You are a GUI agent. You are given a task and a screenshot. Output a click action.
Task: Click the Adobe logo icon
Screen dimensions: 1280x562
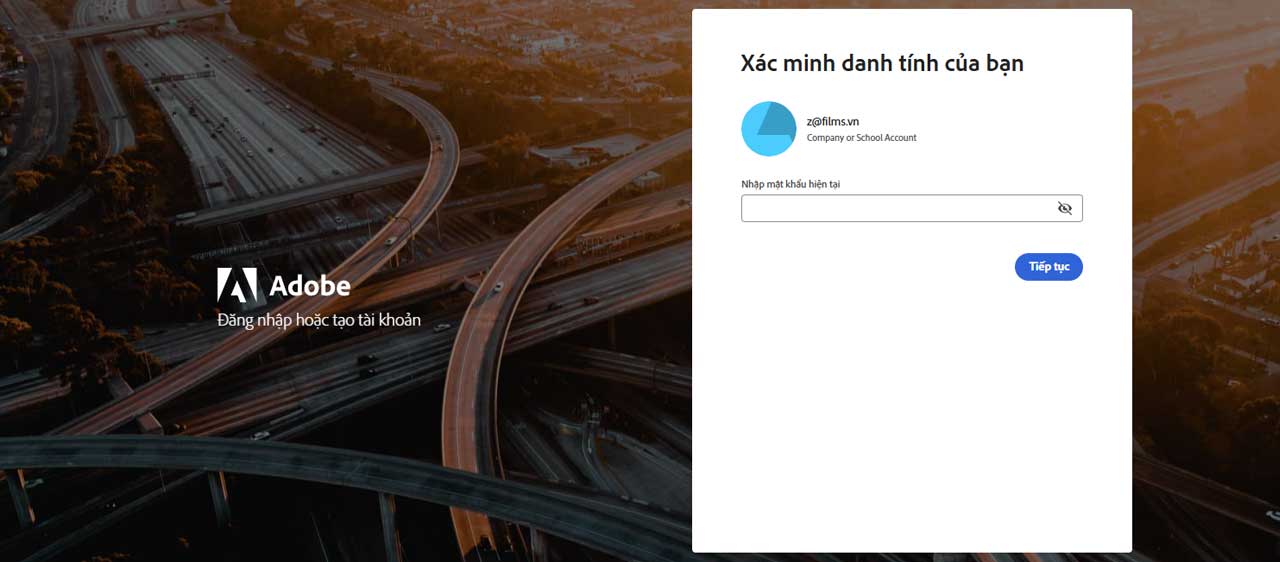[x=236, y=285]
